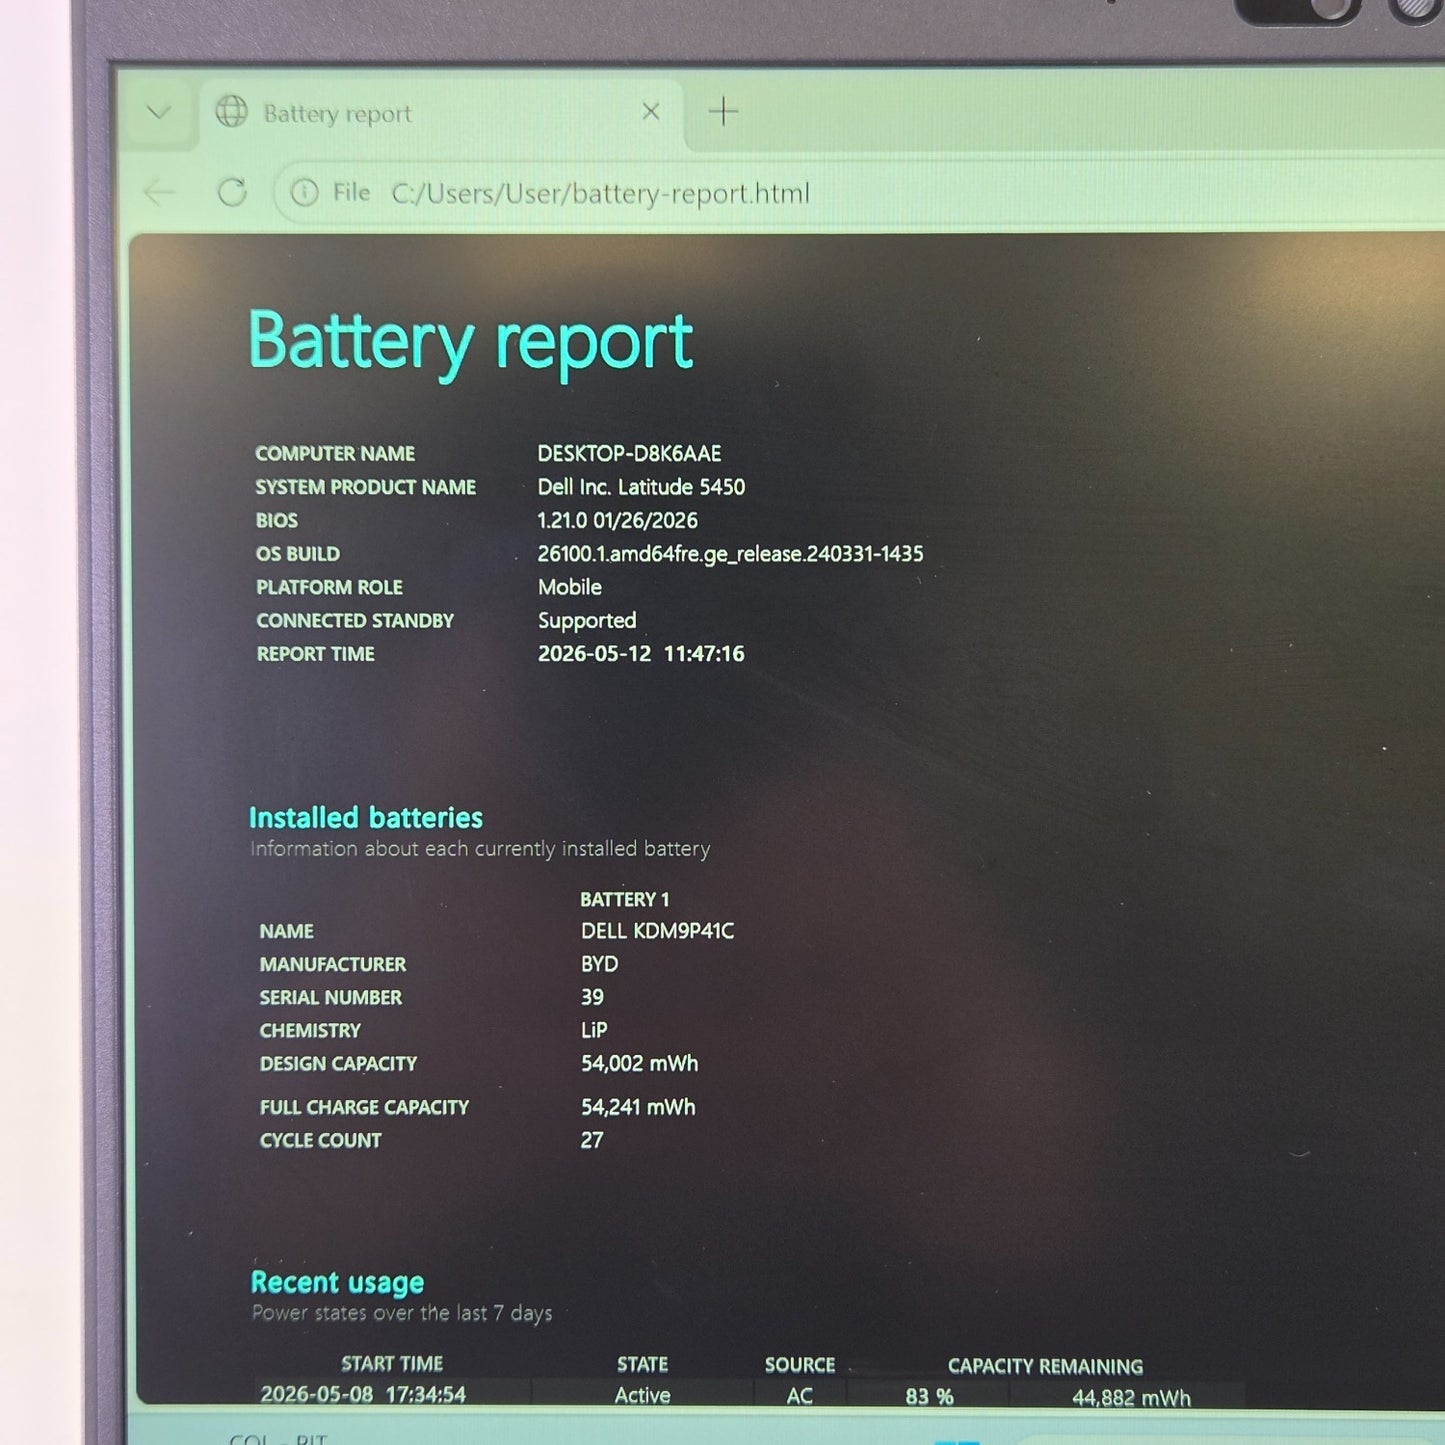This screenshot has height=1445, width=1445.
Task: Click the SERIAL NUMBER label
Action: coord(330,997)
